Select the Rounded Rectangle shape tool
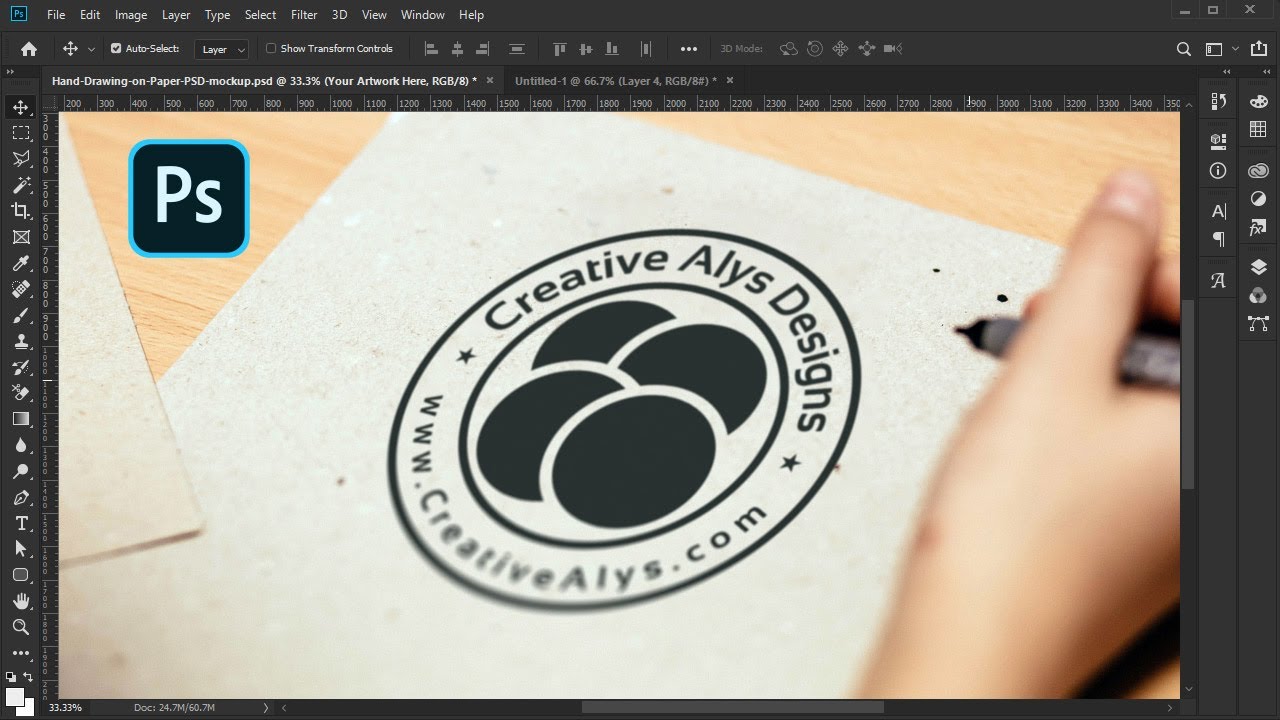Screen dimensions: 1280x720 pyautogui.click(x=20, y=575)
